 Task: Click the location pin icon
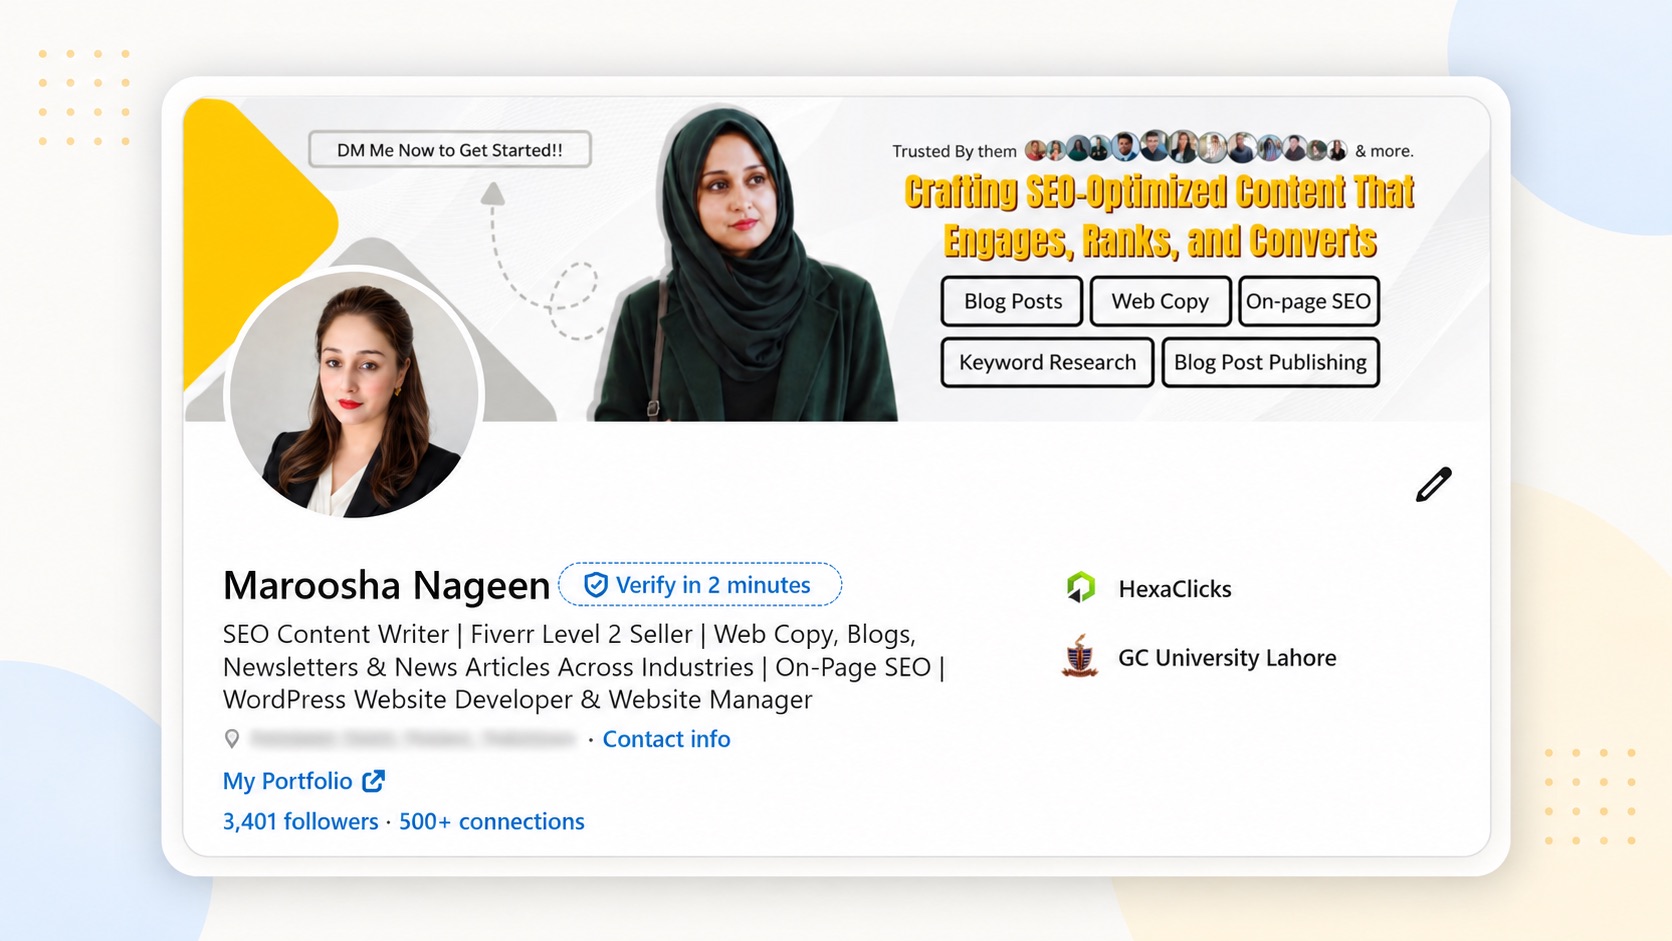point(232,739)
